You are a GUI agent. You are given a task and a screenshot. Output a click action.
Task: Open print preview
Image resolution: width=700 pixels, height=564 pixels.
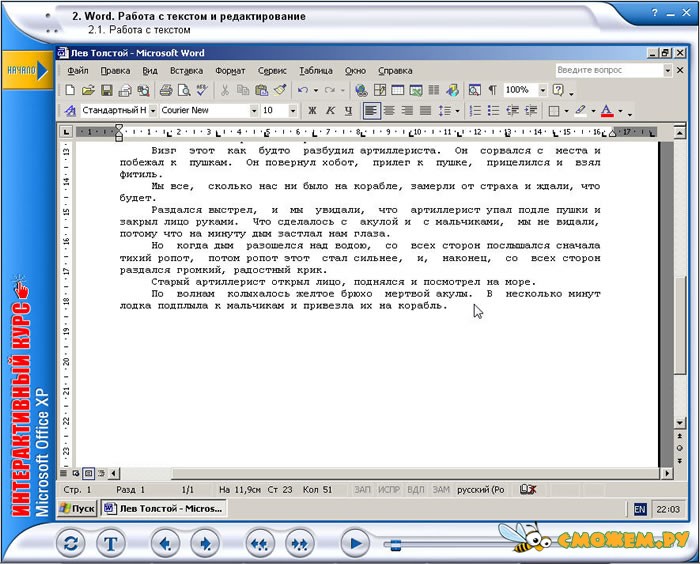pos(183,90)
